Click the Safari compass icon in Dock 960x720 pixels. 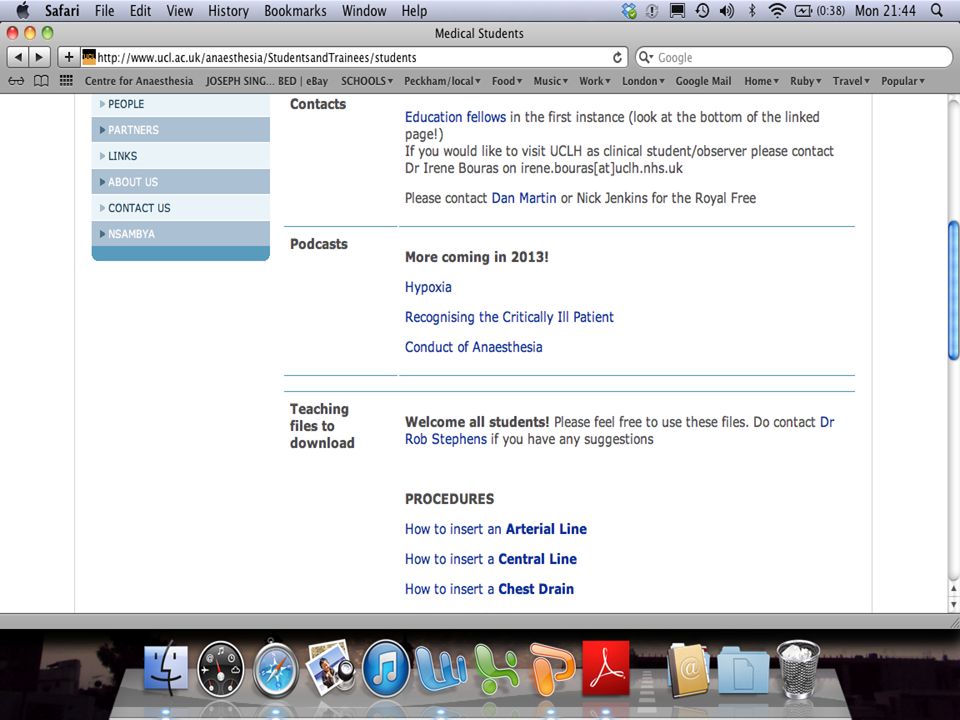[x=276, y=669]
